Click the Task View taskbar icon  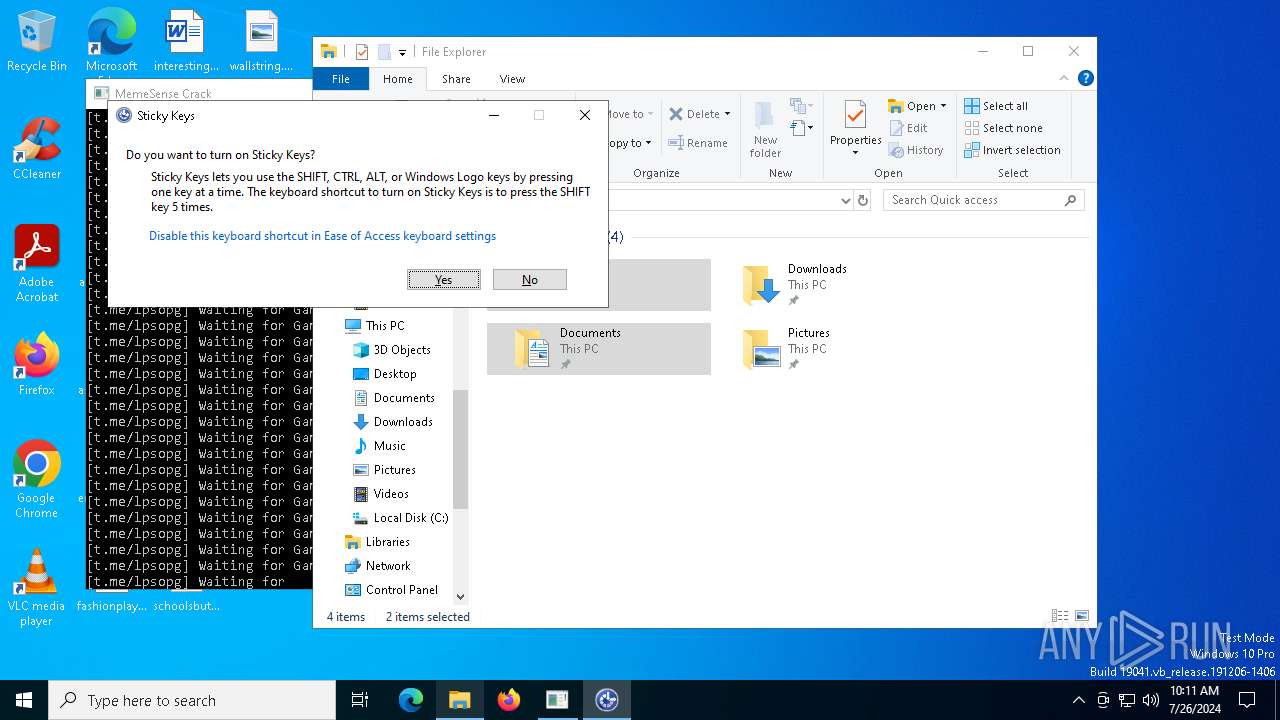tap(360, 700)
